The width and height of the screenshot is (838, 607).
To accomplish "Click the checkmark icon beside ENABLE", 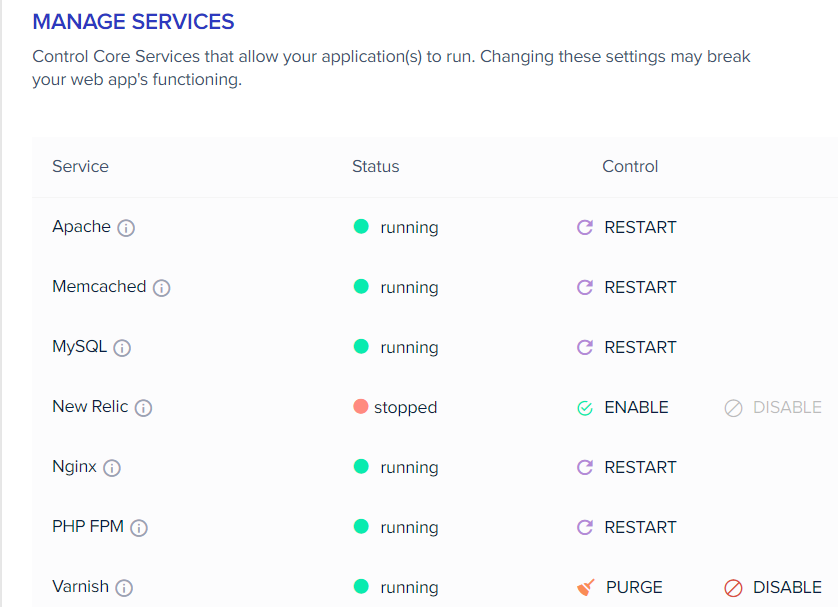I will click(585, 407).
